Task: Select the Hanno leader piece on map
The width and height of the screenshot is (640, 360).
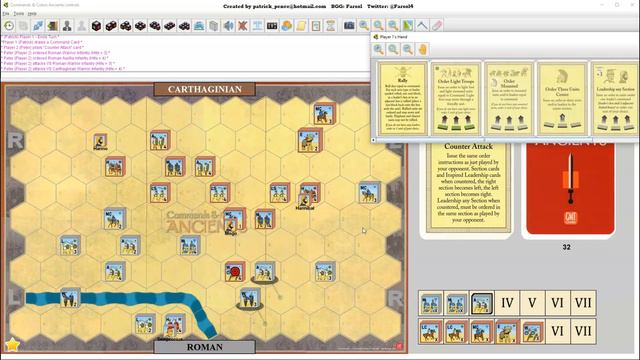Action: [x=100, y=142]
